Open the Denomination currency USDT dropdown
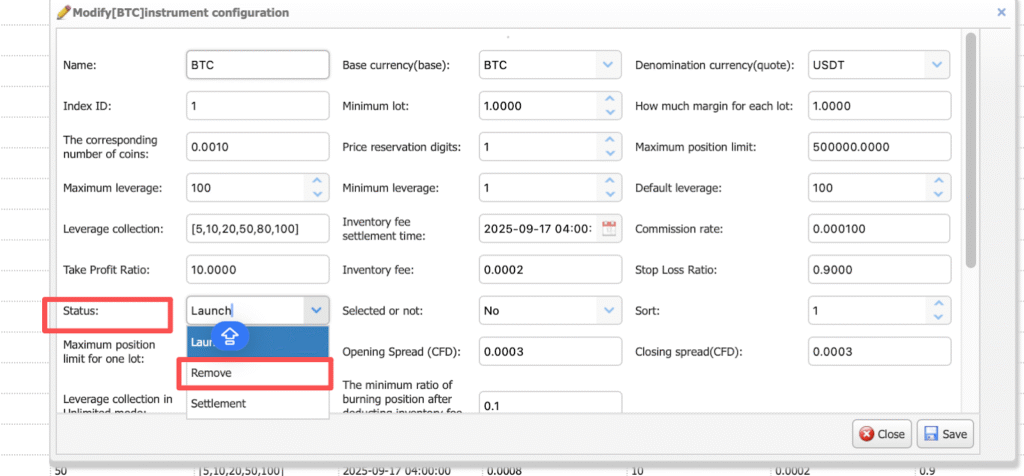1024x476 pixels. [936, 65]
